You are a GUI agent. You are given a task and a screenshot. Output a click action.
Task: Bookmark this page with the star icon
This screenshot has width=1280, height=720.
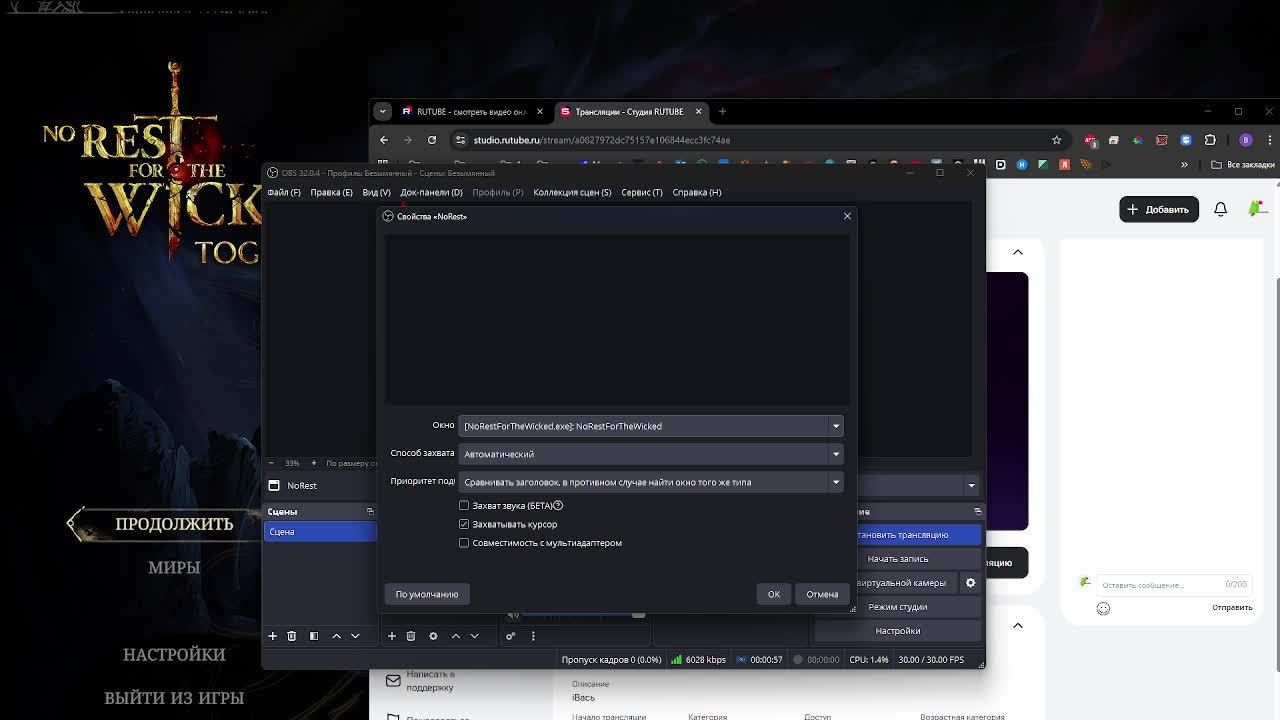pos(1056,140)
